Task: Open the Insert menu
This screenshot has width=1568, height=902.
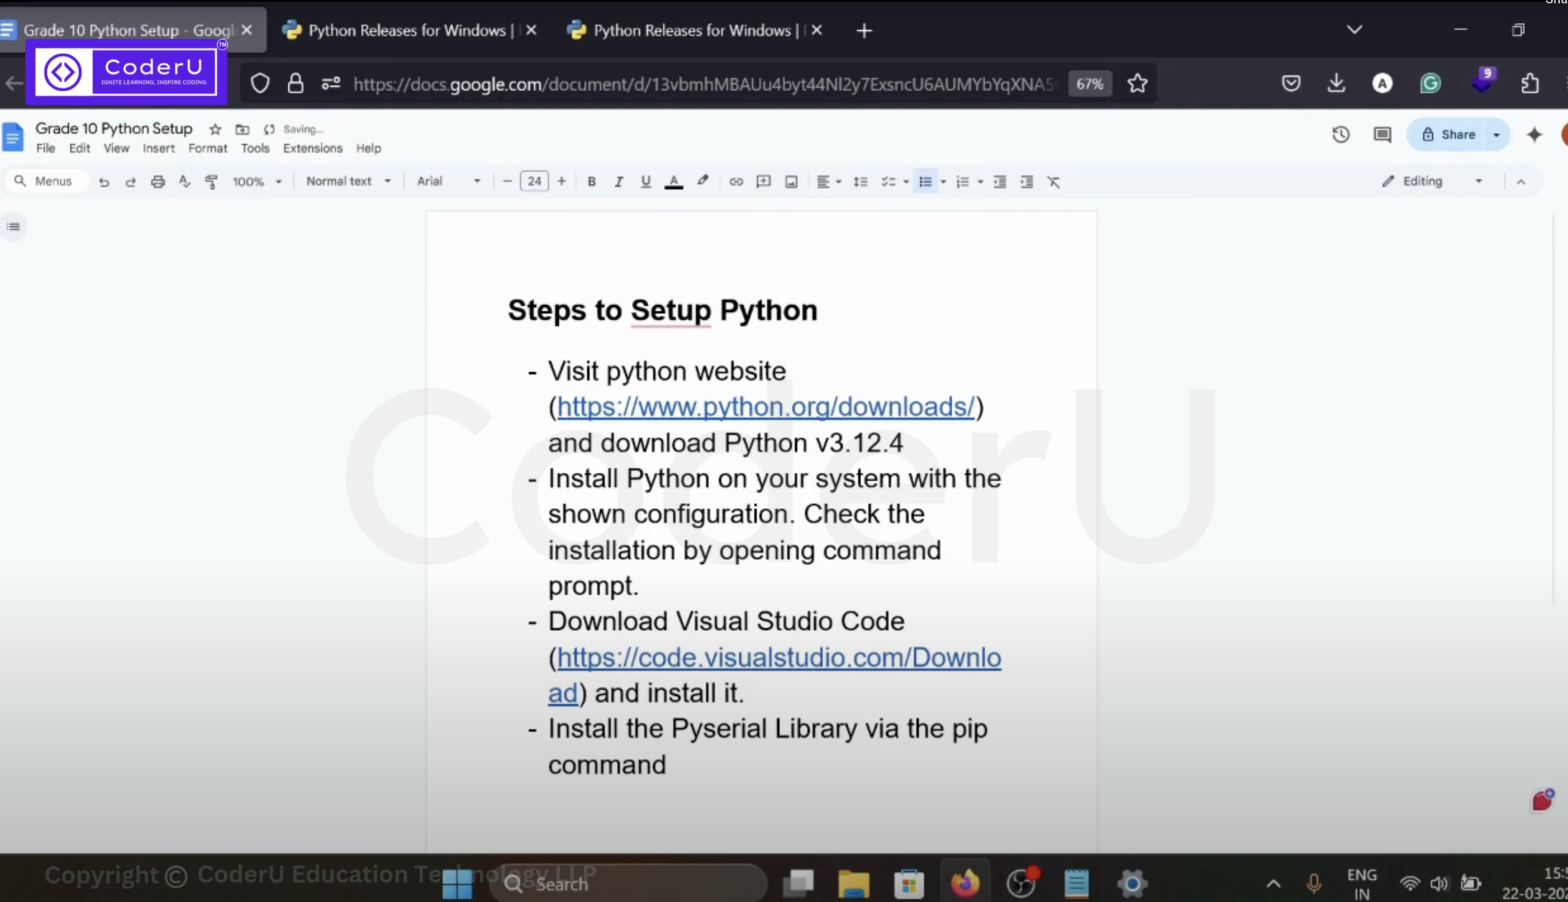Action: click(158, 148)
